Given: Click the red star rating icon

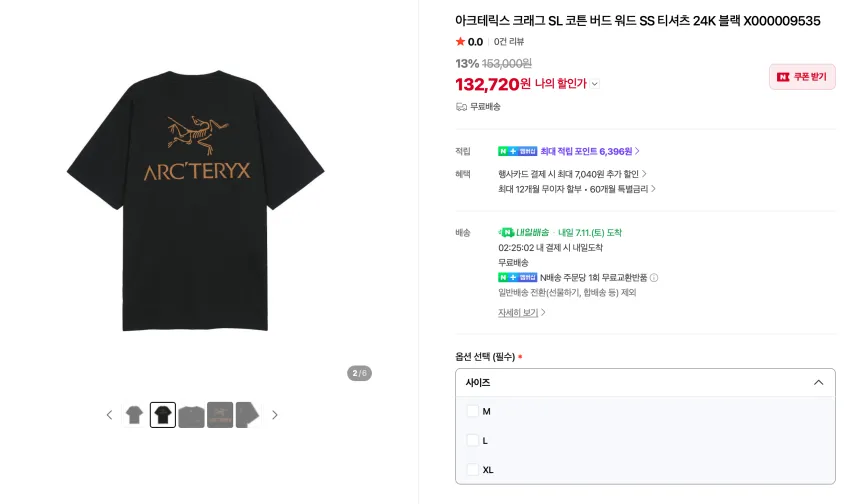Looking at the screenshot, I should tap(460, 42).
